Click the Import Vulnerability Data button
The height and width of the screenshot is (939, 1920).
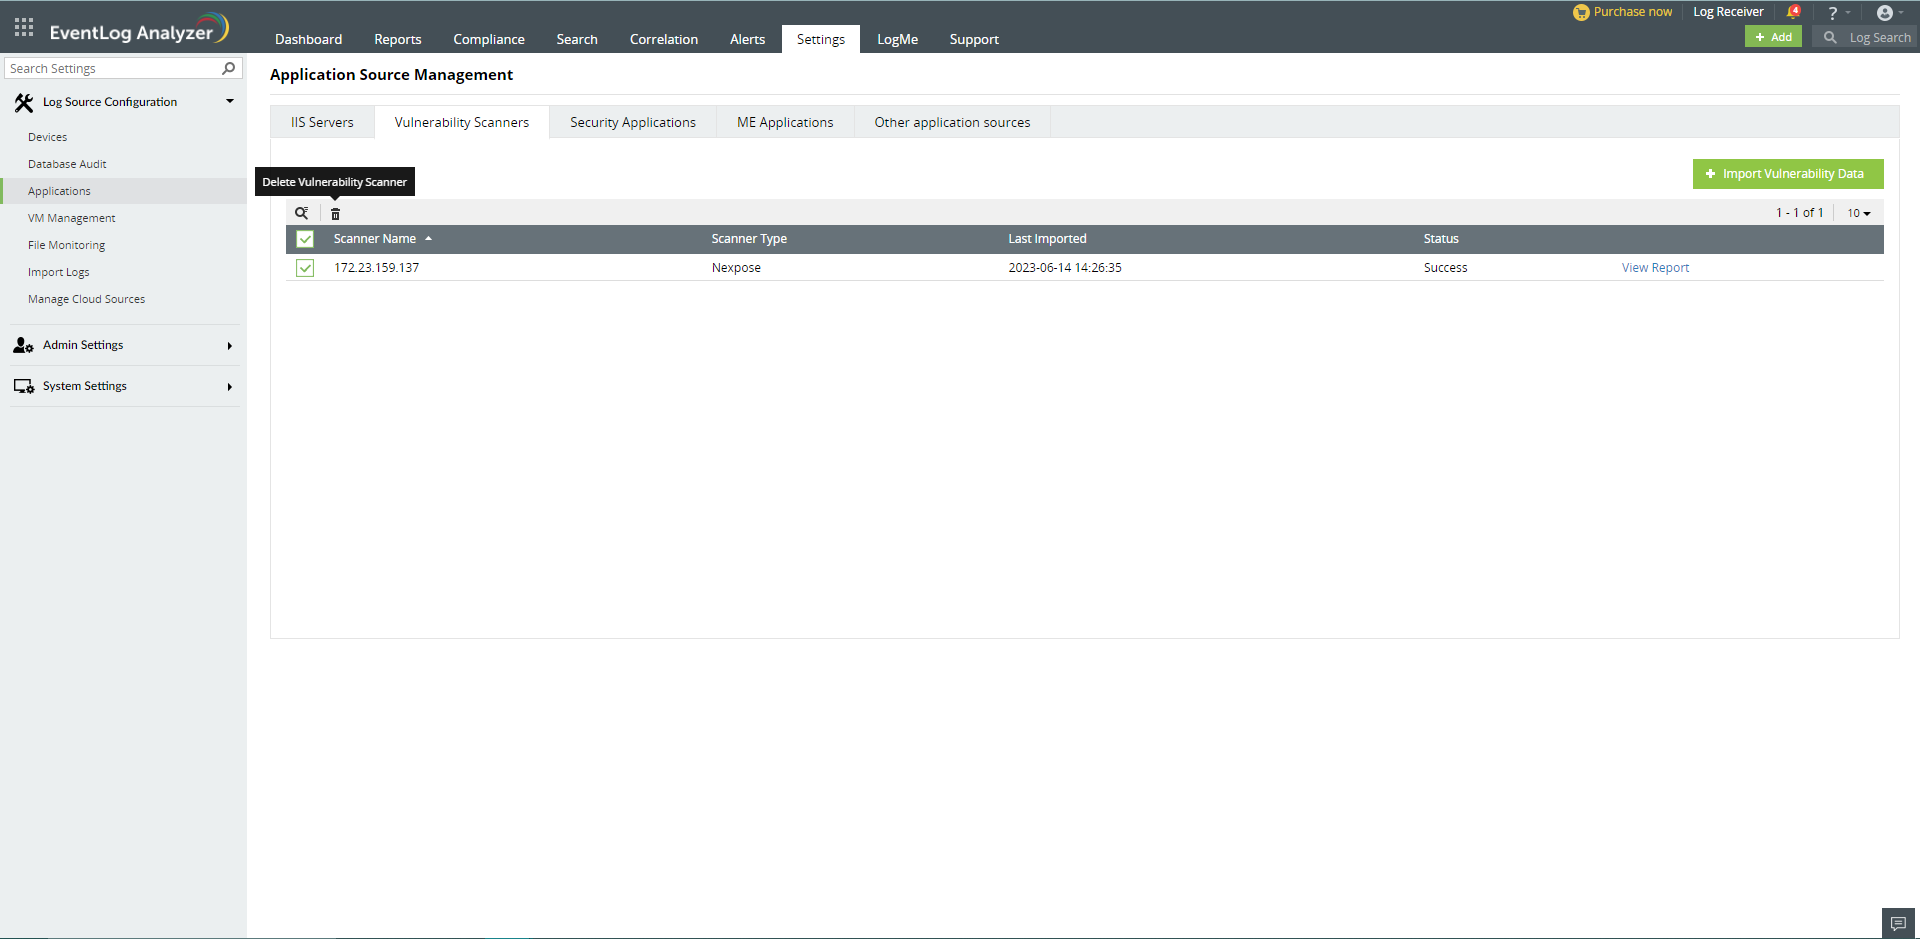coord(1787,173)
